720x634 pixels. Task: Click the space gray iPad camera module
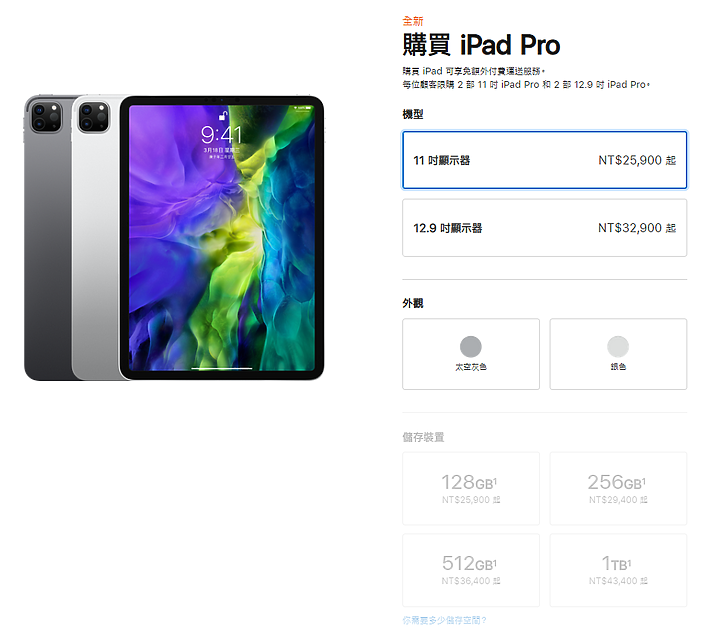[x=46, y=118]
